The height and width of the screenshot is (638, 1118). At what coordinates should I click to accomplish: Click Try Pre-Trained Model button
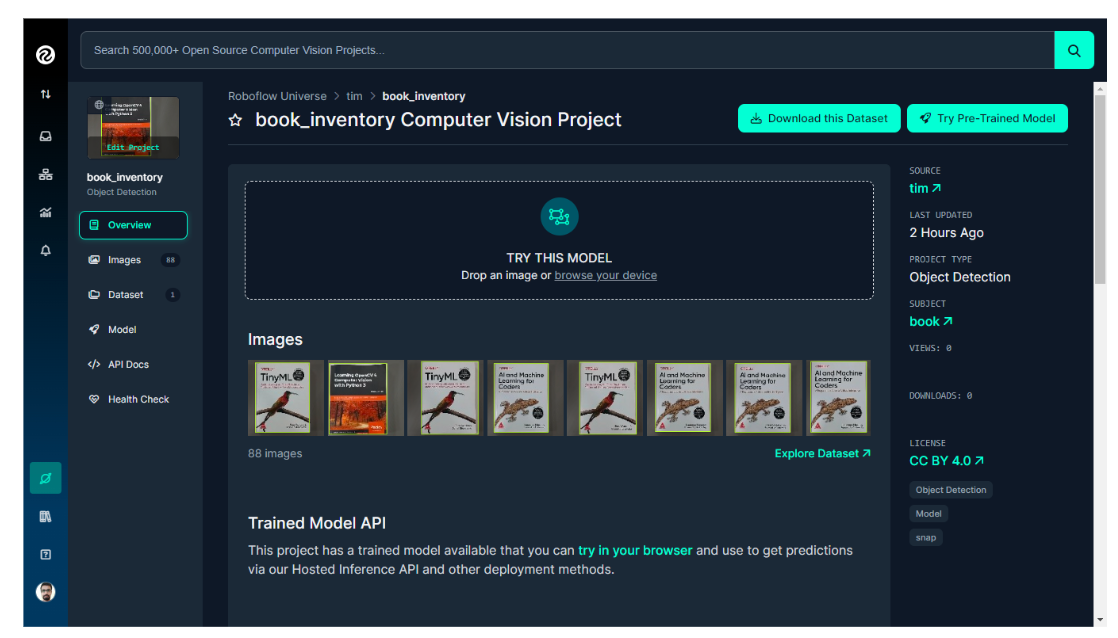click(988, 118)
